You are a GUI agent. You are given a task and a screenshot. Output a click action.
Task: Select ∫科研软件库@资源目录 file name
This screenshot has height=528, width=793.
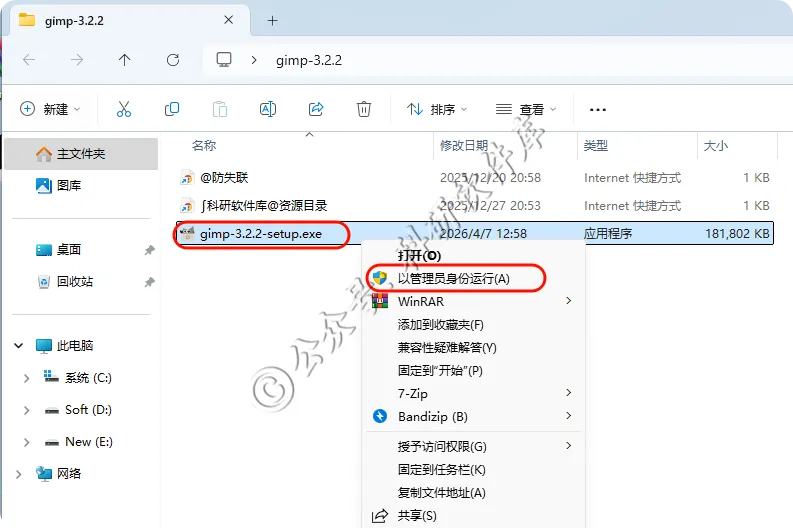point(264,206)
